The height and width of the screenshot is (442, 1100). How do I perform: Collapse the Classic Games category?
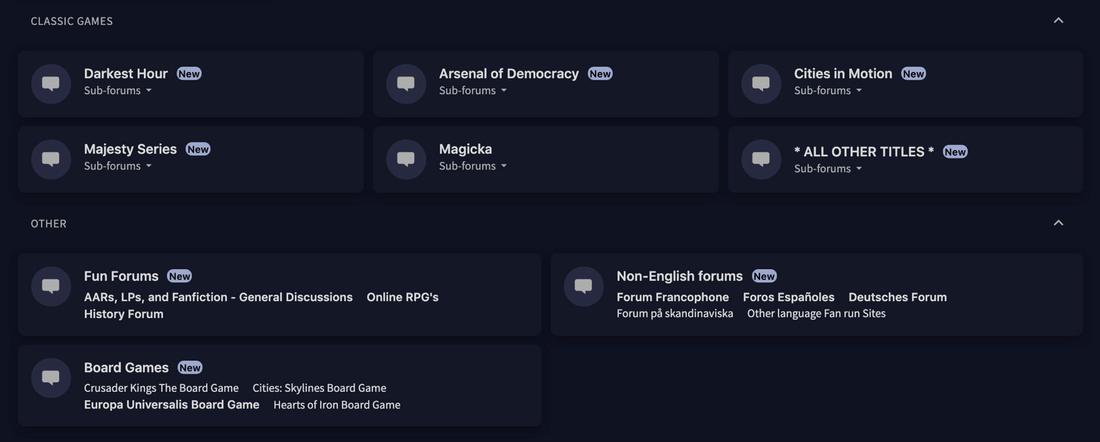click(1058, 21)
